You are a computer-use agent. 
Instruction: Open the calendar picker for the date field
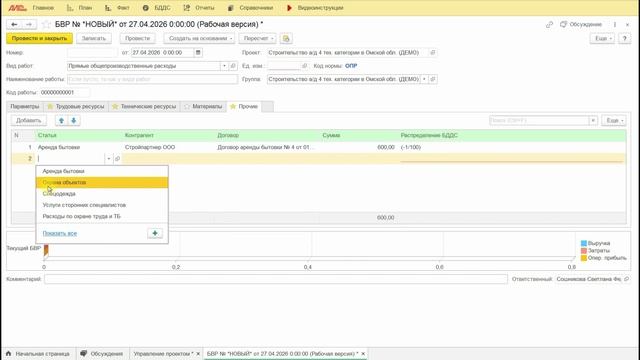(198, 53)
